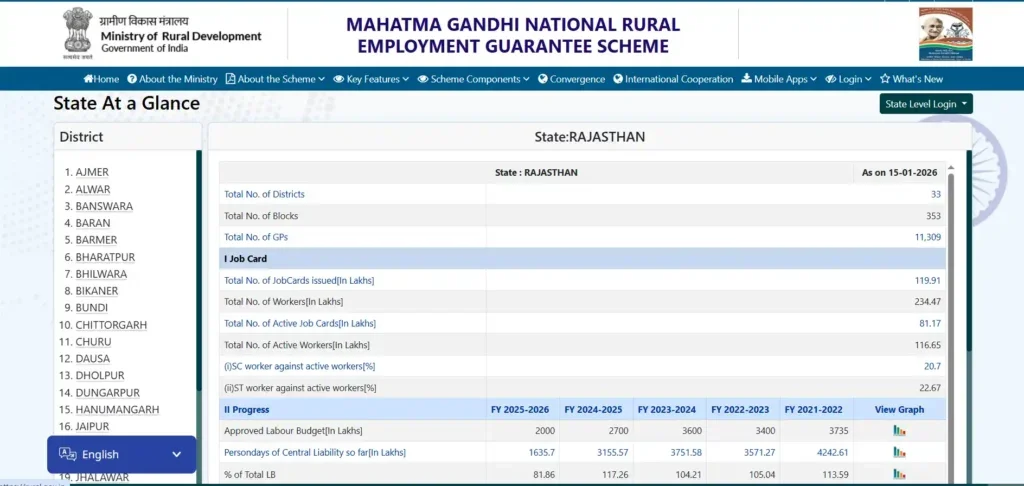This screenshot has width=1024, height=486.
Task: Select BHARATPUR district from the list
Action: [x=105, y=257]
